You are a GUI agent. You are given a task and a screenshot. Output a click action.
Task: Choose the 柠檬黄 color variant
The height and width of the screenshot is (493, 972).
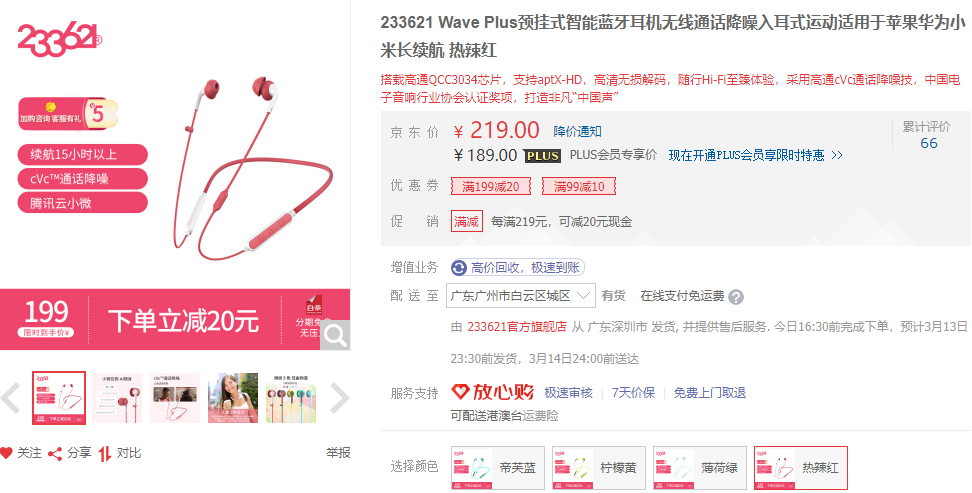click(599, 468)
